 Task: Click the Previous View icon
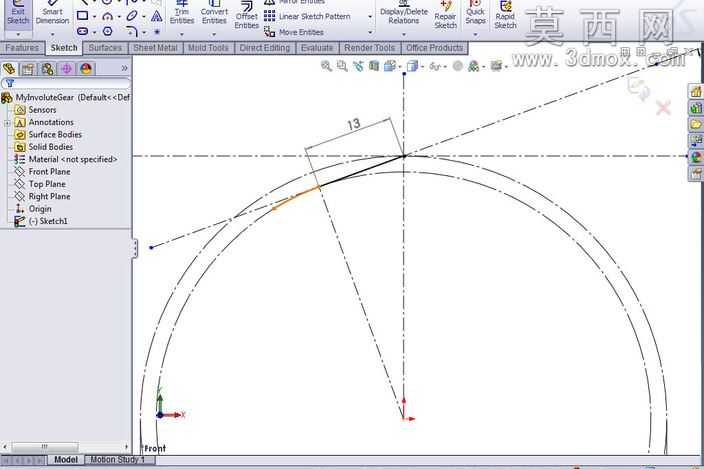click(x=358, y=66)
